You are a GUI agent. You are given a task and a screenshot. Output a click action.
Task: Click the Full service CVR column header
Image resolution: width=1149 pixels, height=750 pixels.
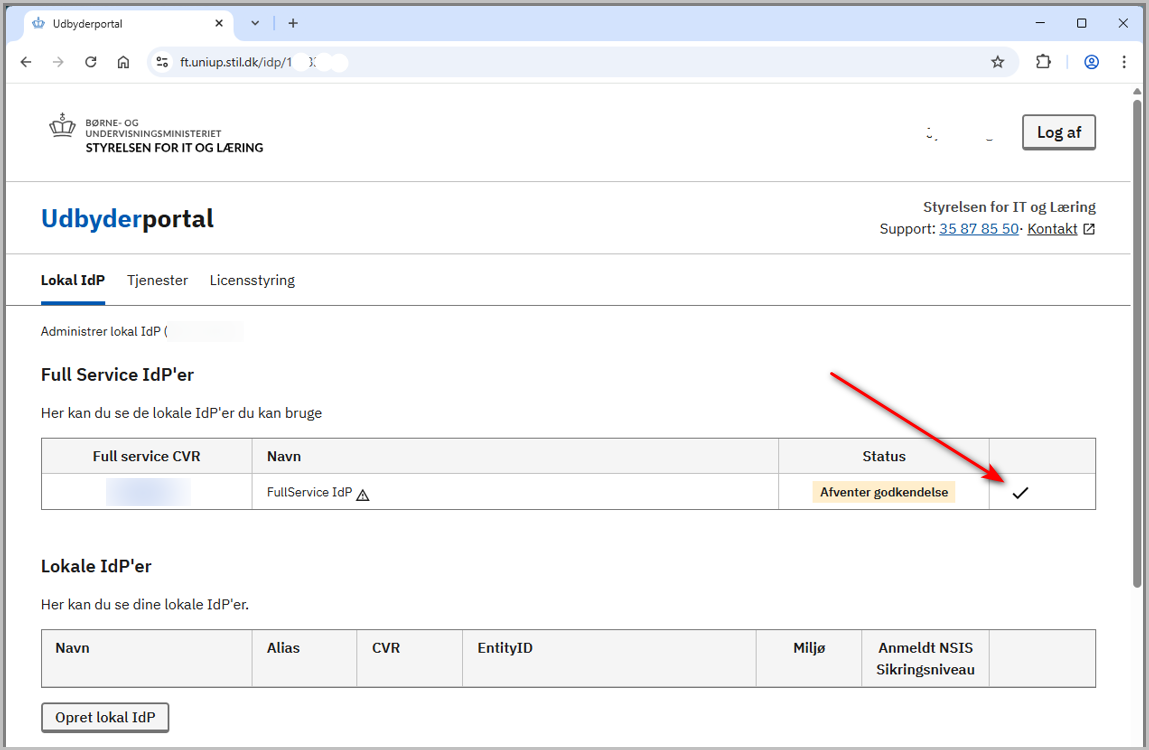pos(147,456)
